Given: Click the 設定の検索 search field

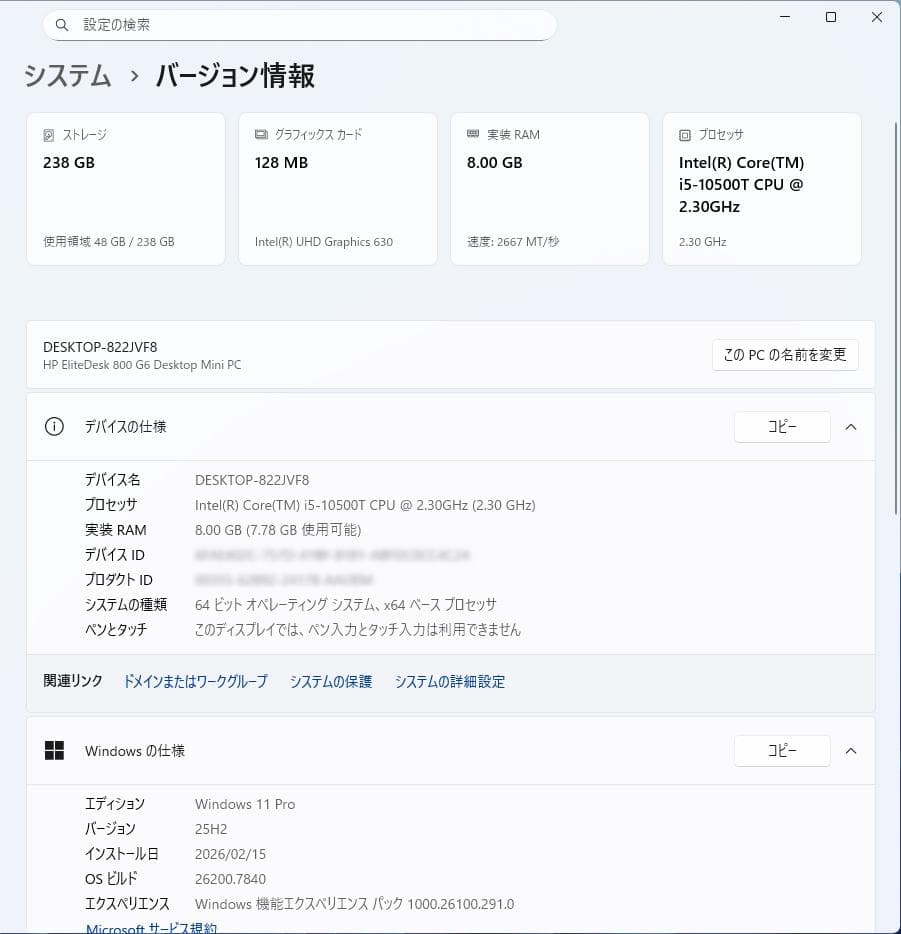Looking at the screenshot, I should pos(300,25).
